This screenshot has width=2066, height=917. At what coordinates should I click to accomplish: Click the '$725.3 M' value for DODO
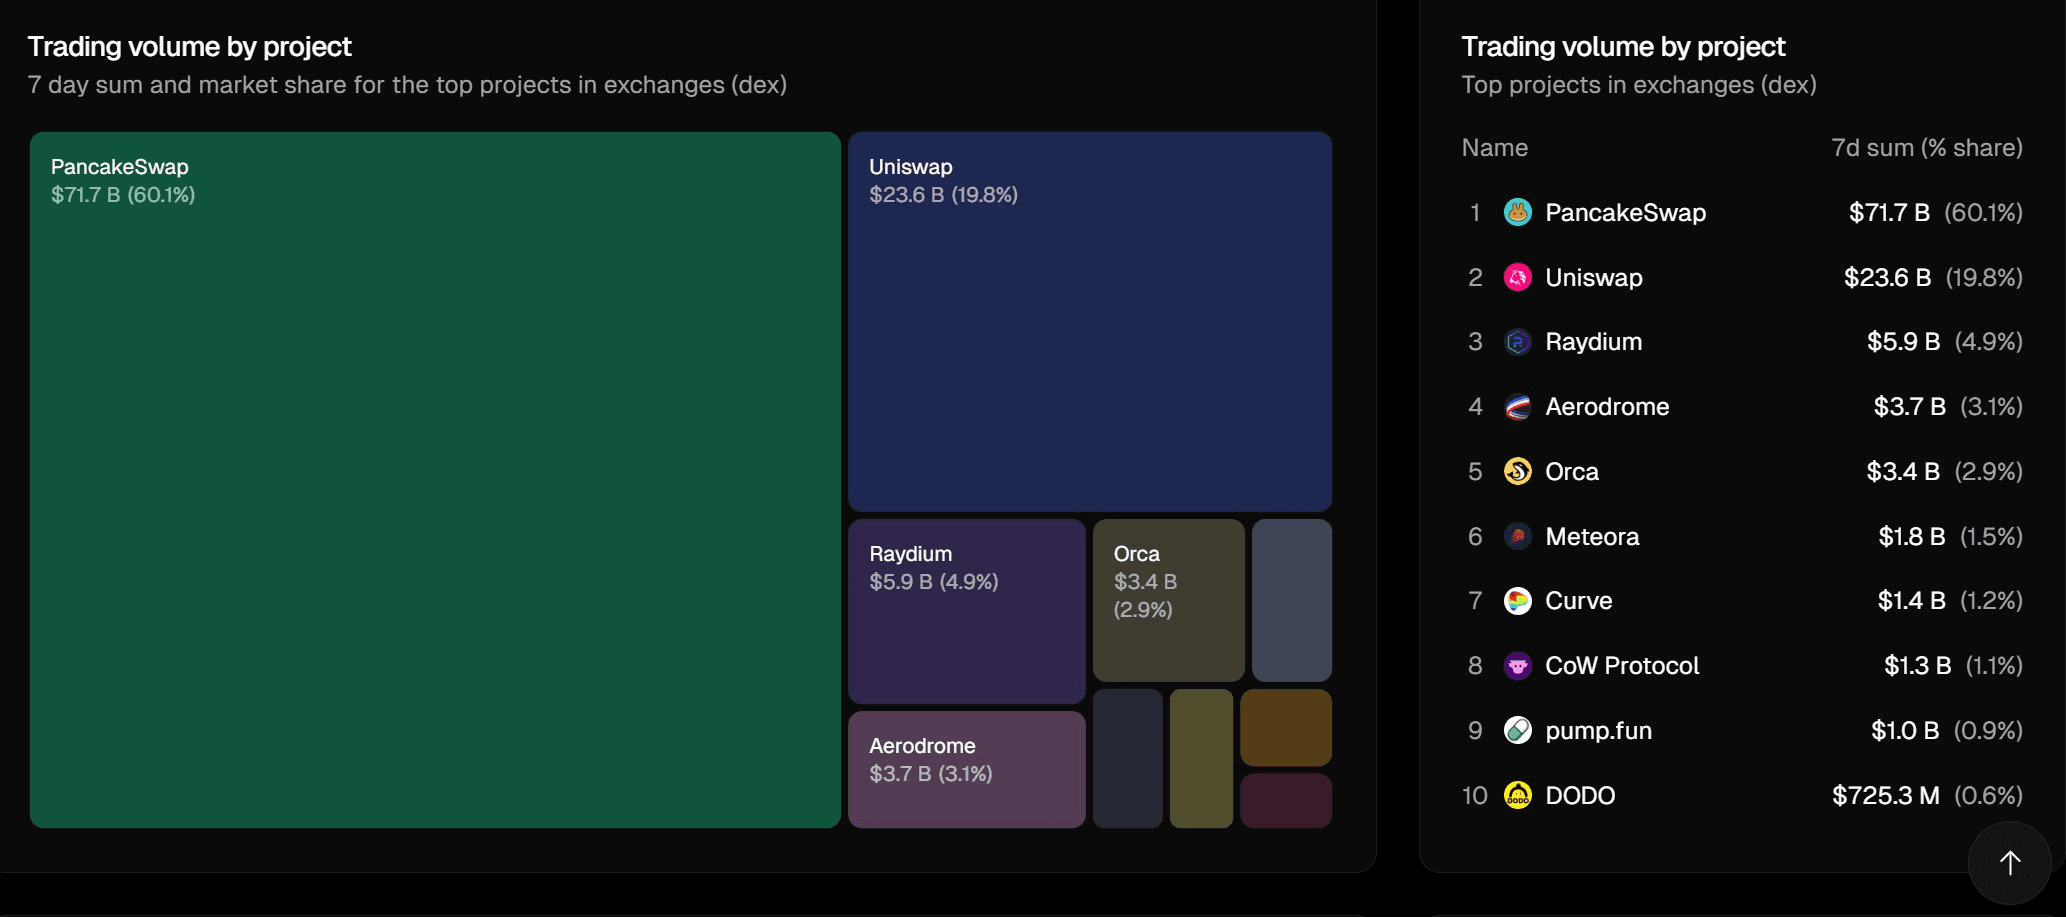point(1885,795)
